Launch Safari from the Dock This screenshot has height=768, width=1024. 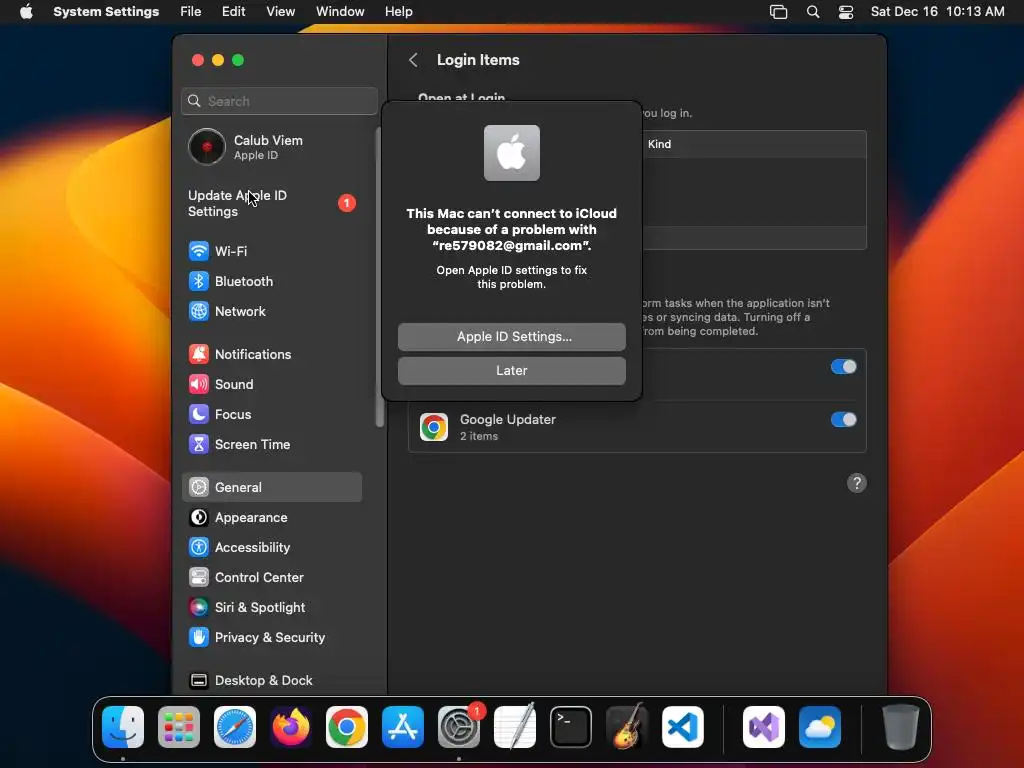pyautogui.click(x=235, y=727)
